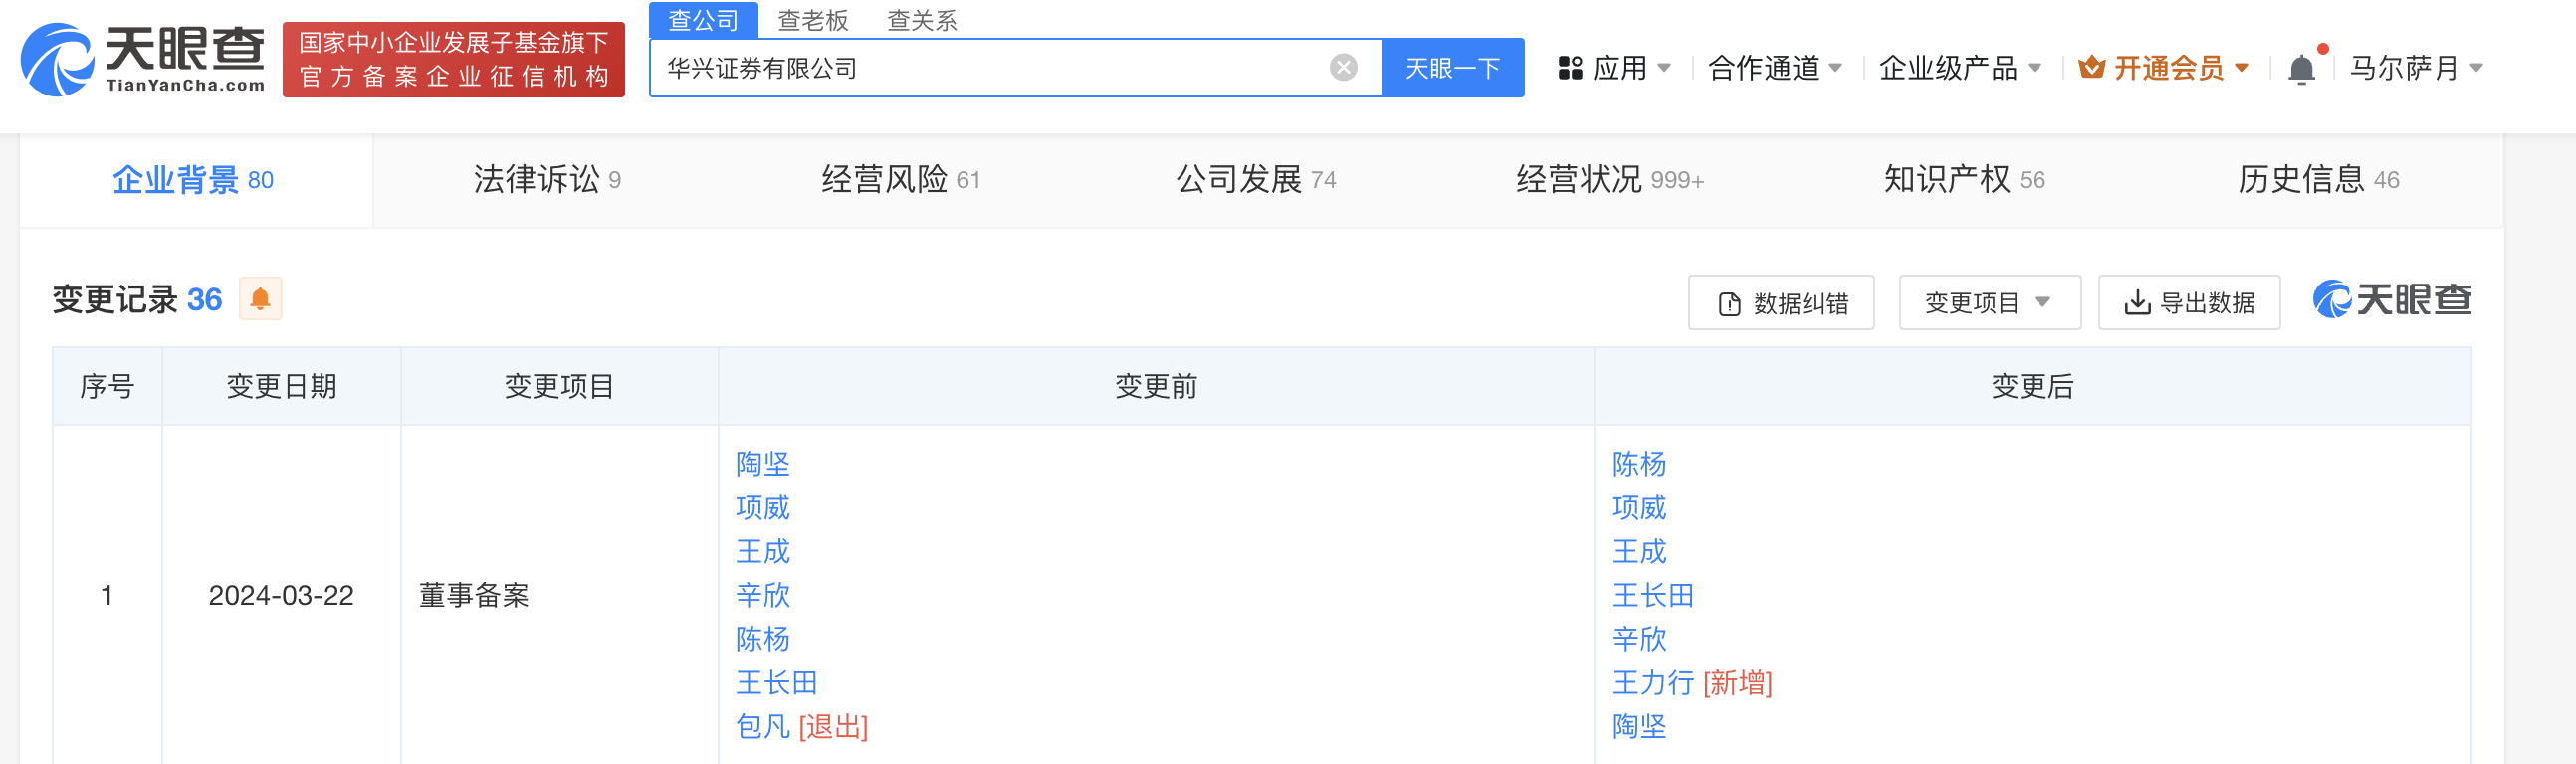Open 王长田 link in 变更前 column
This screenshot has width=2576, height=764.
click(x=777, y=683)
